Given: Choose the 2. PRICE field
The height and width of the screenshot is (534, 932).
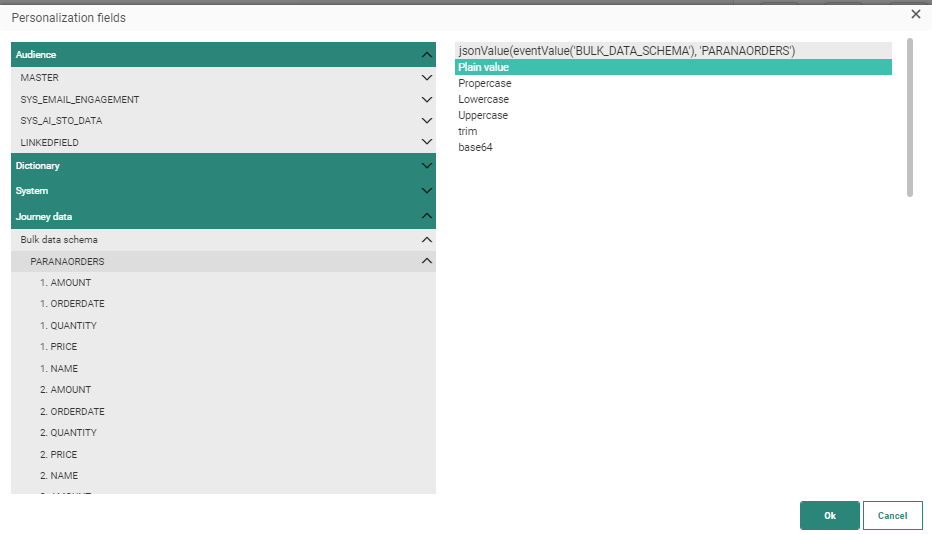Looking at the screenshot, I should (x=58, y=455).
